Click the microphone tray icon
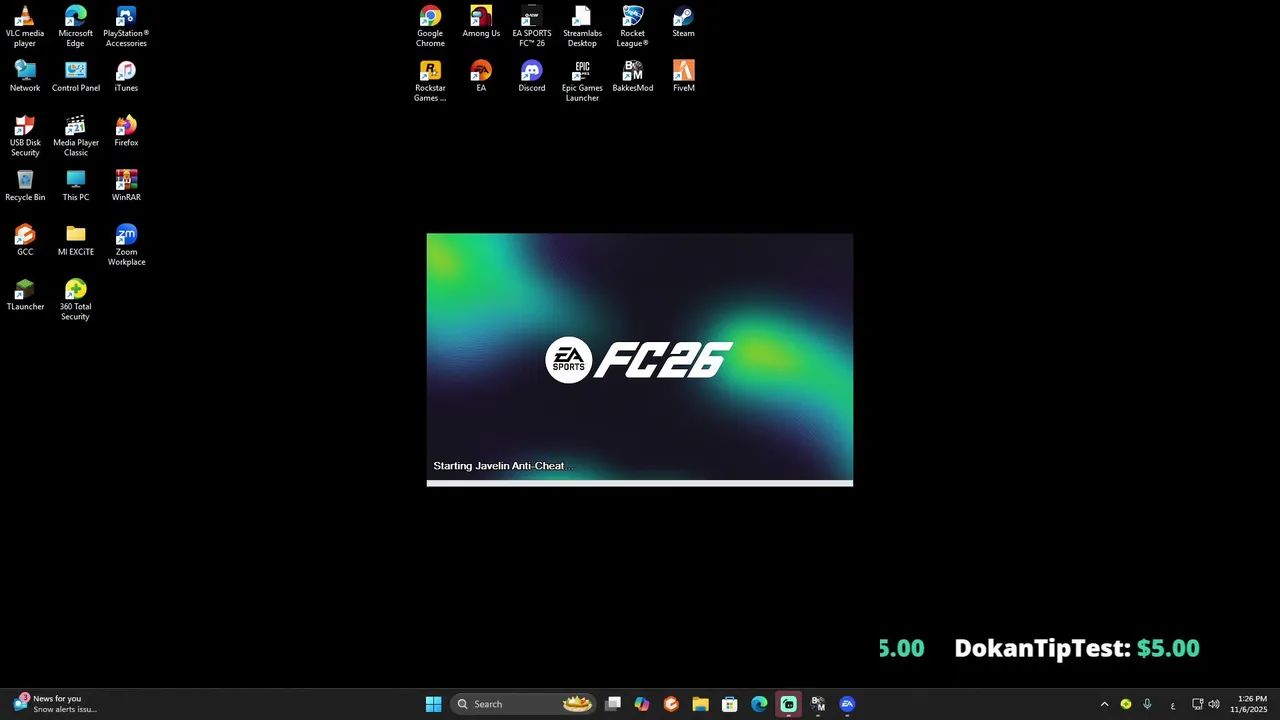 click(x=1147, y=704)
